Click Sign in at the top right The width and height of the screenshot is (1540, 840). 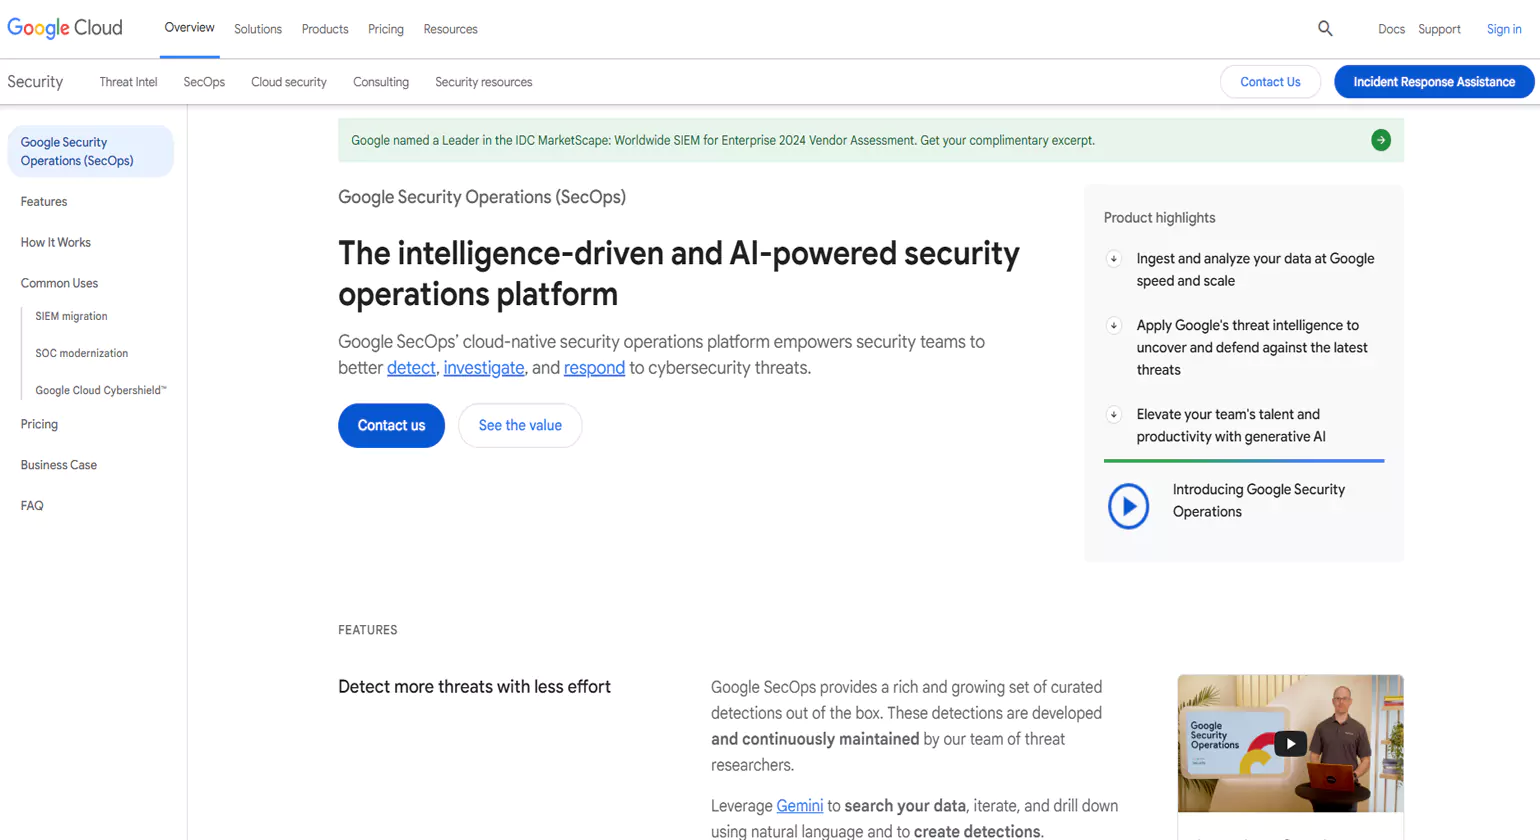pos(1504,29)
